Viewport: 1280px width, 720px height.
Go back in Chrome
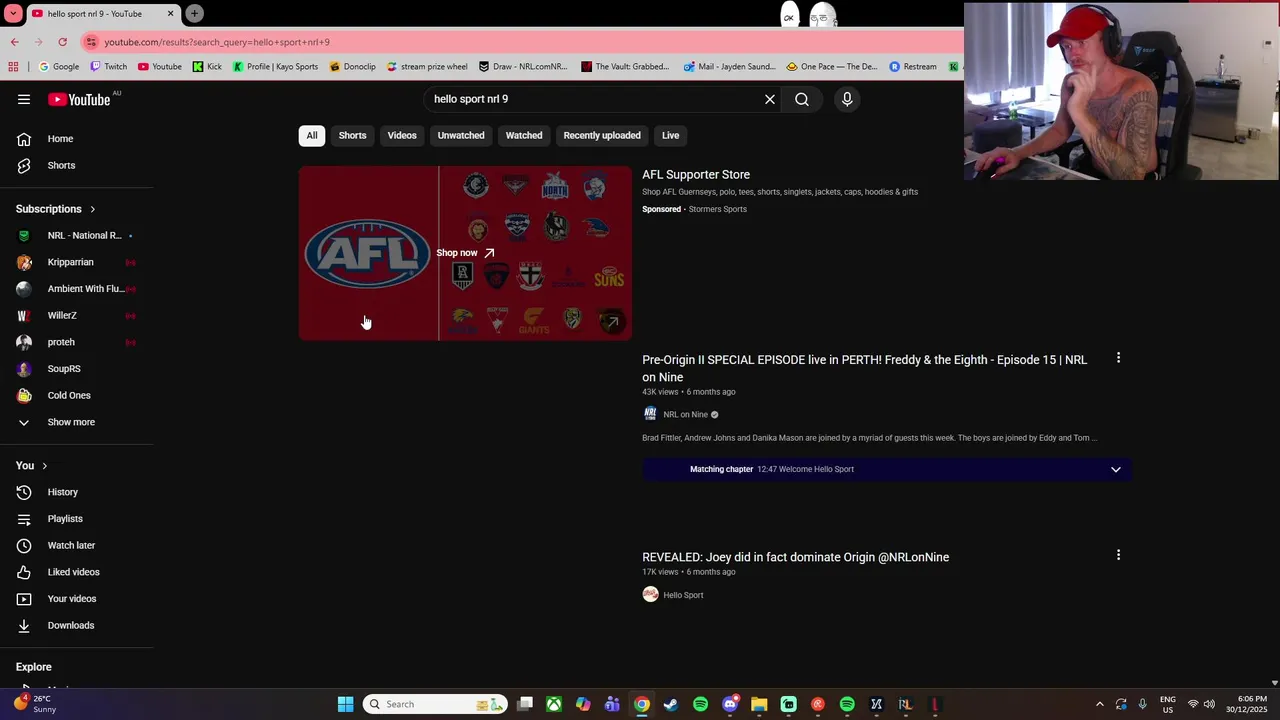14,42
